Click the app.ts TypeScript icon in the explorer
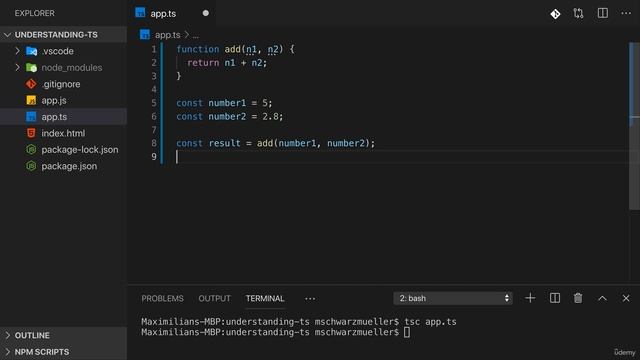This screenshot has width=640, height=360. coord(31,116)
